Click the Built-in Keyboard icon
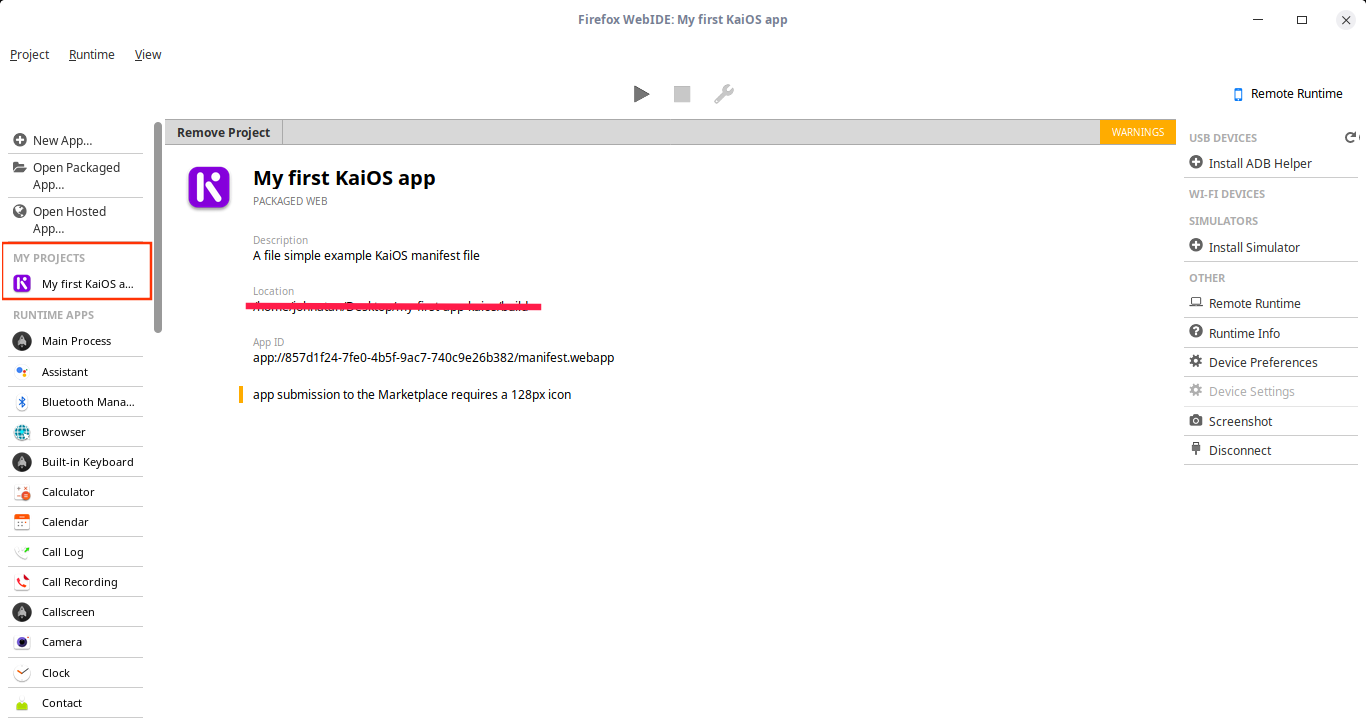This screenshot has height=723, width=1366. (x=22, y=462)
